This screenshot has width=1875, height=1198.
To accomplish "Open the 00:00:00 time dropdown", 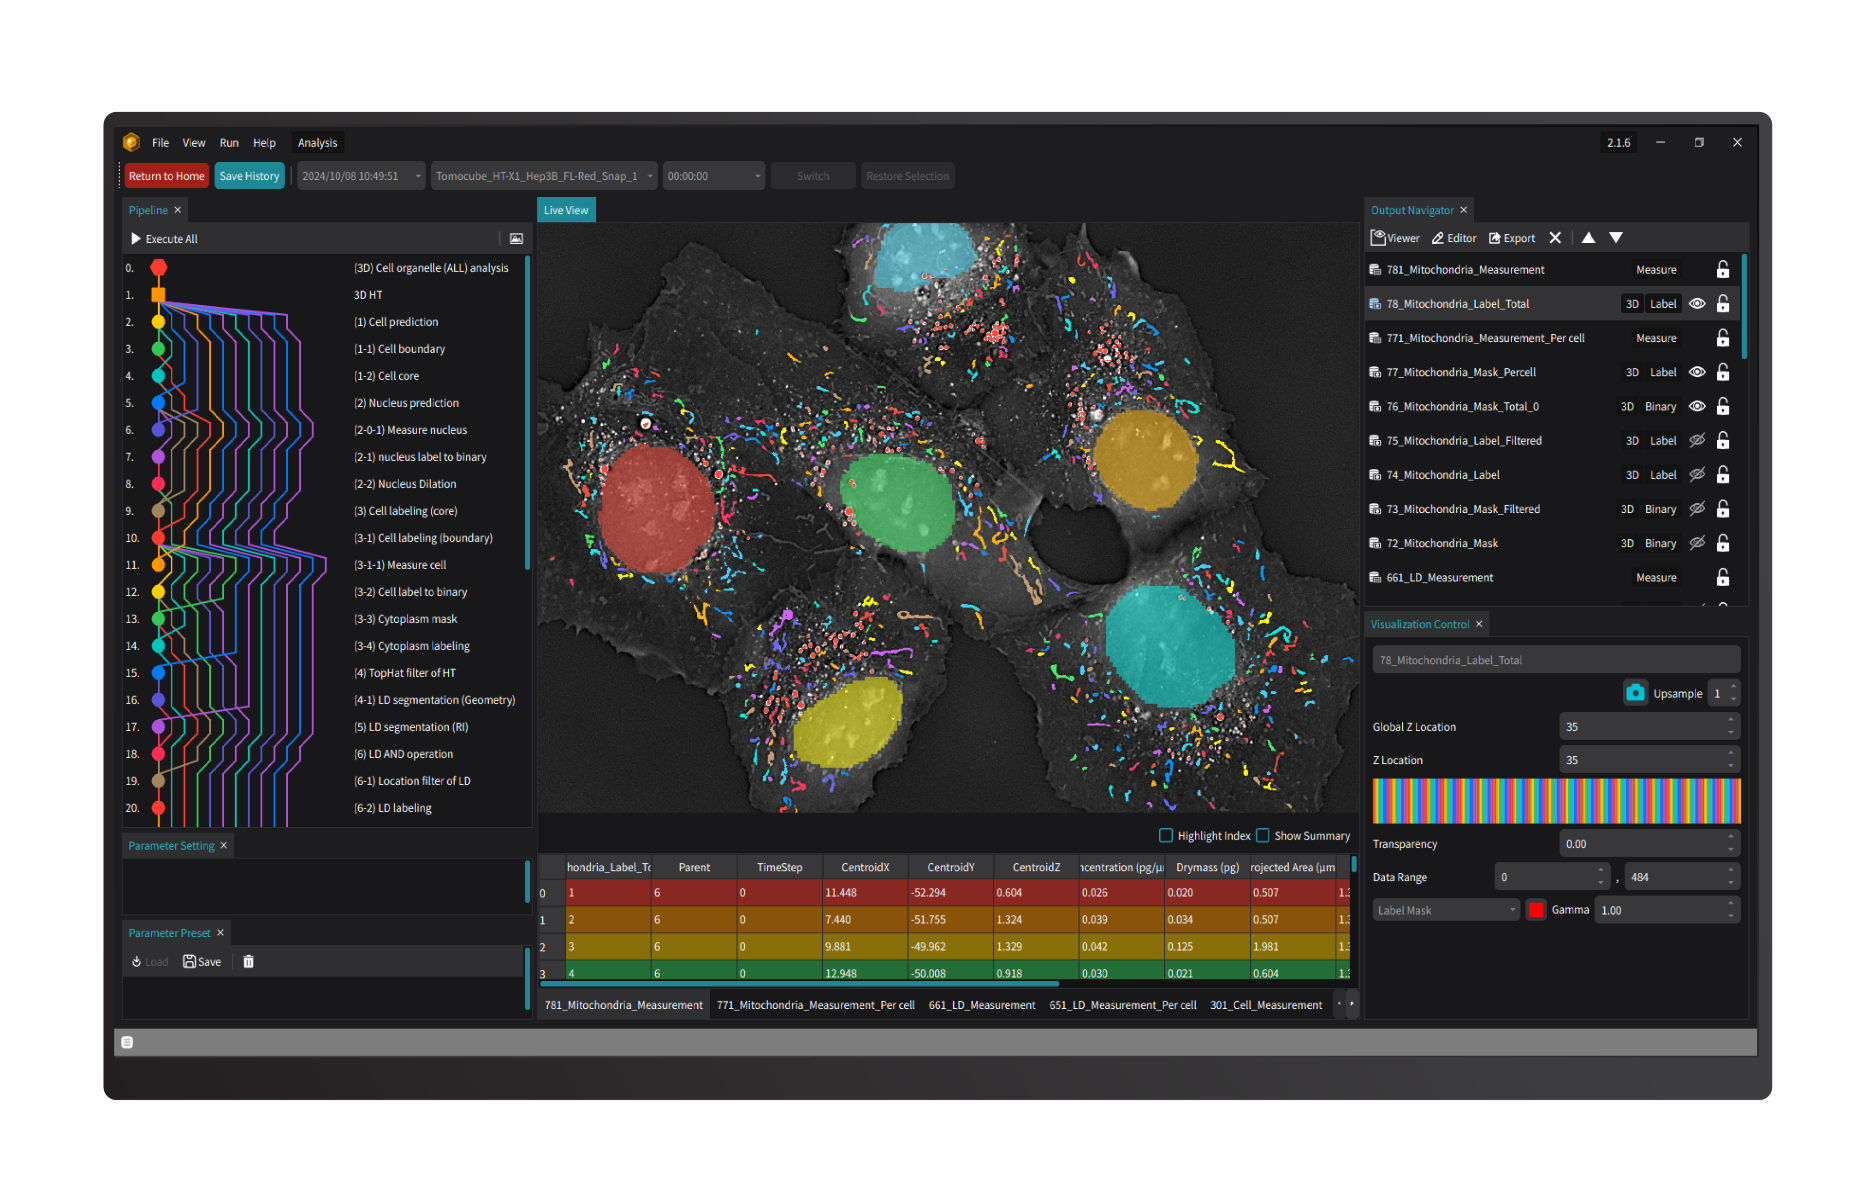I will (714, 176).
